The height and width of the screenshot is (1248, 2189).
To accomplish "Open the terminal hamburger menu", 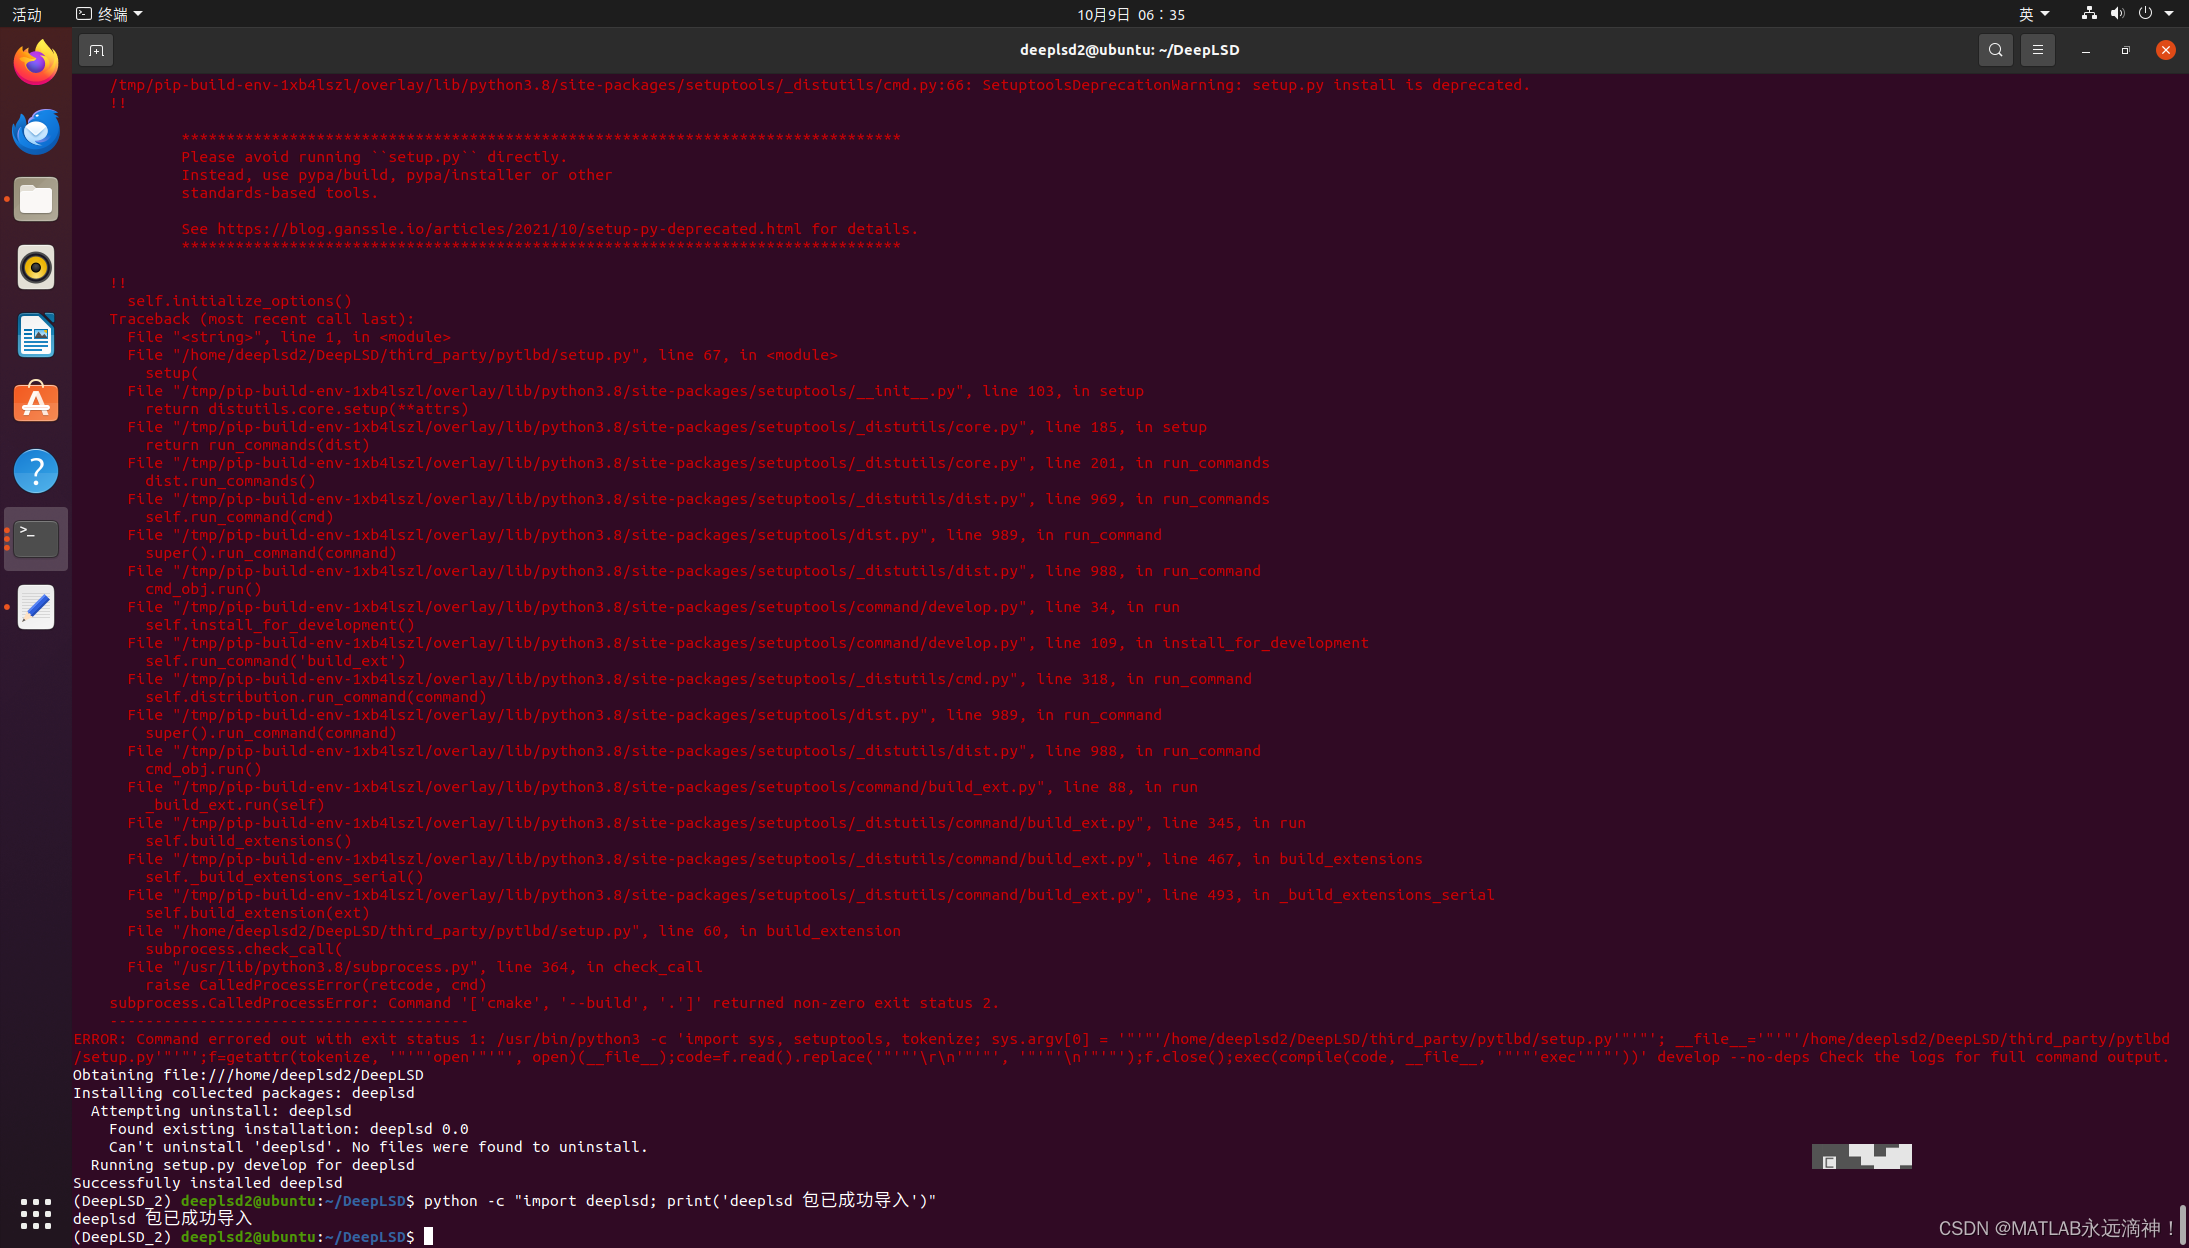I will click(2037, 50).
